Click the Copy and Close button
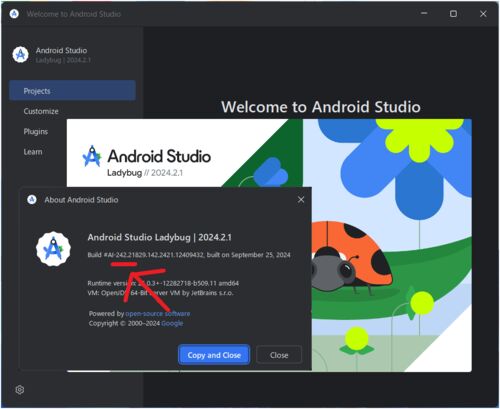 pos(214,355)
